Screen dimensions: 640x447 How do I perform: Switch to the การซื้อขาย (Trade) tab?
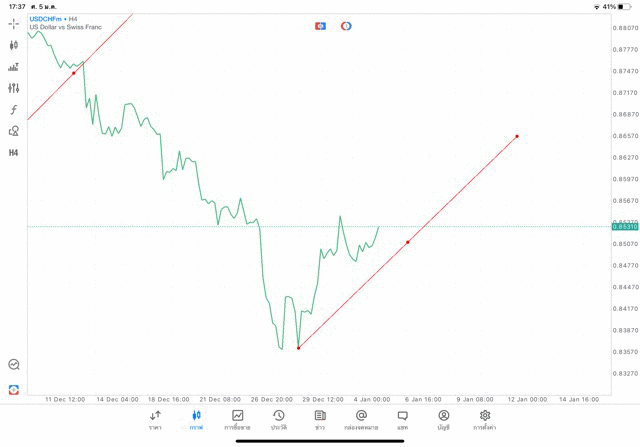pyautogui.click(x=237, y=419)
